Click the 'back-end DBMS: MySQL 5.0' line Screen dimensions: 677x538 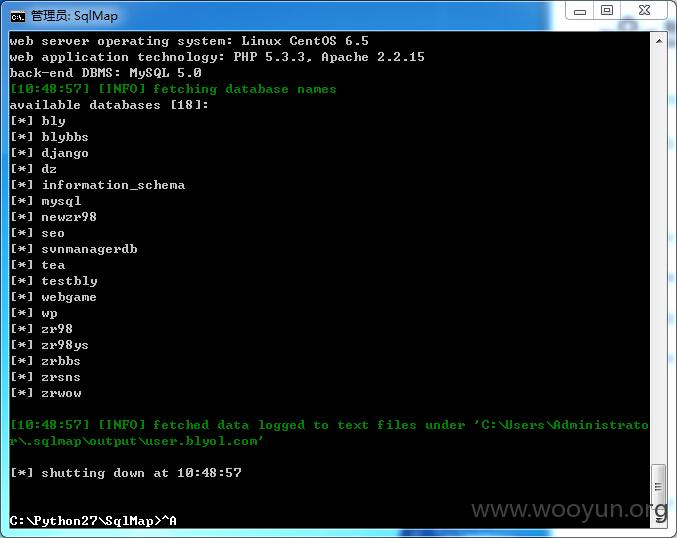pyautogui.click(x=106, y=73)
